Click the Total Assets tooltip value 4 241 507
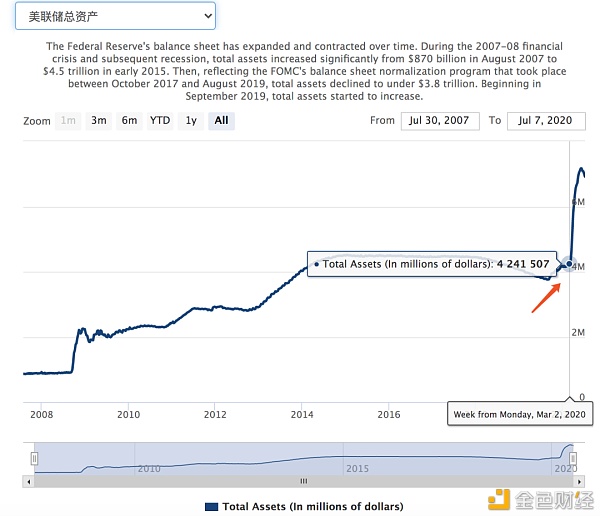Image resolution: width=600 pixels, height=516 pixels. point(523,264)
